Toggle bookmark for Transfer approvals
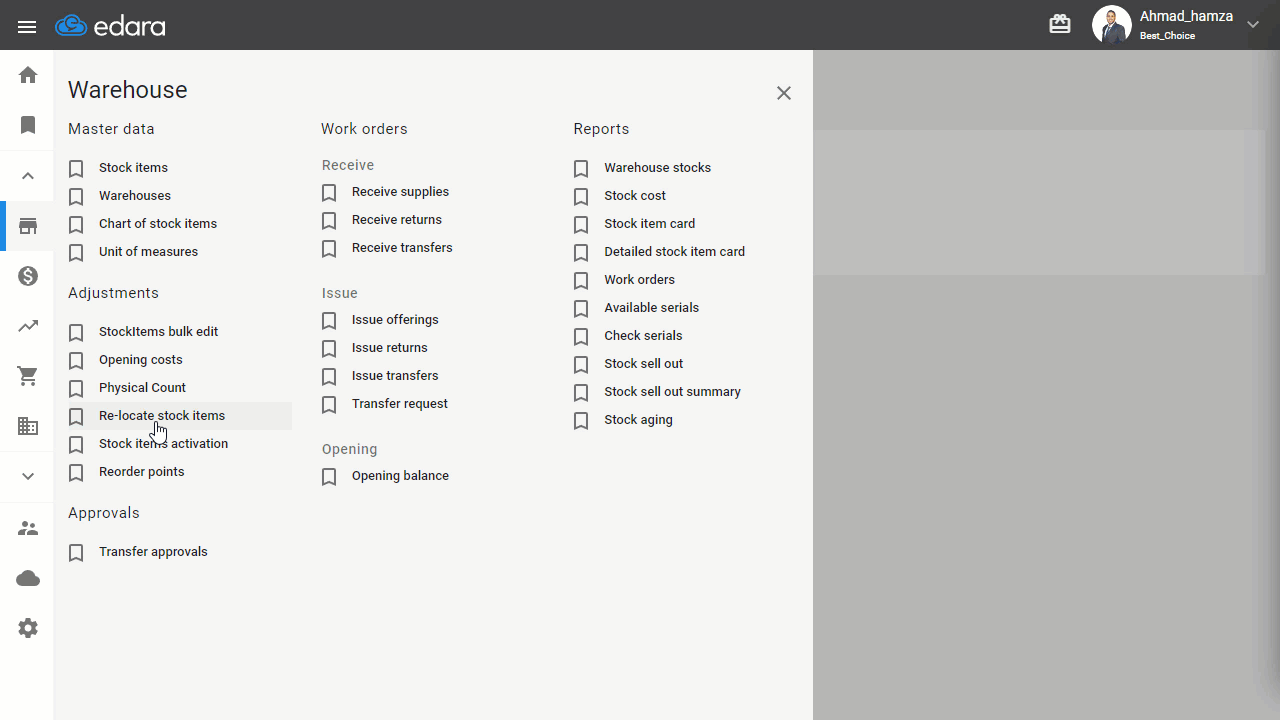Screen dimensions: 1280x720 (x=76, y=553)
